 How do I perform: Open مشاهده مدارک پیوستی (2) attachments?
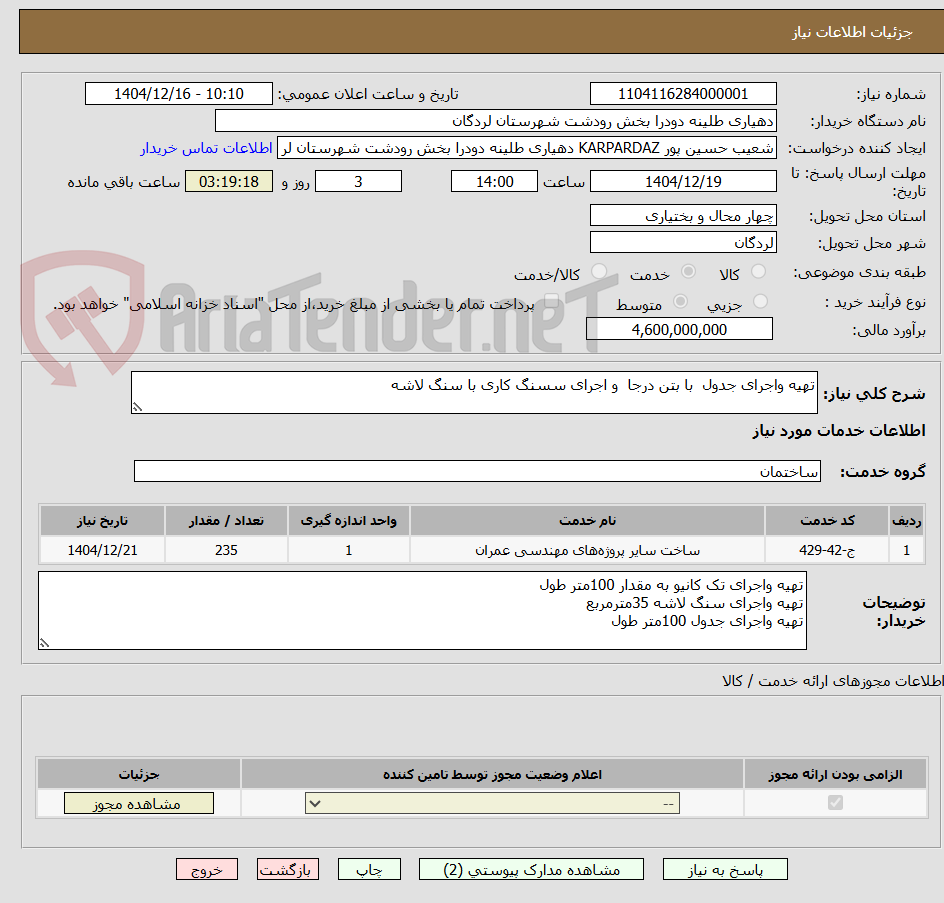[x=531, y=869]
